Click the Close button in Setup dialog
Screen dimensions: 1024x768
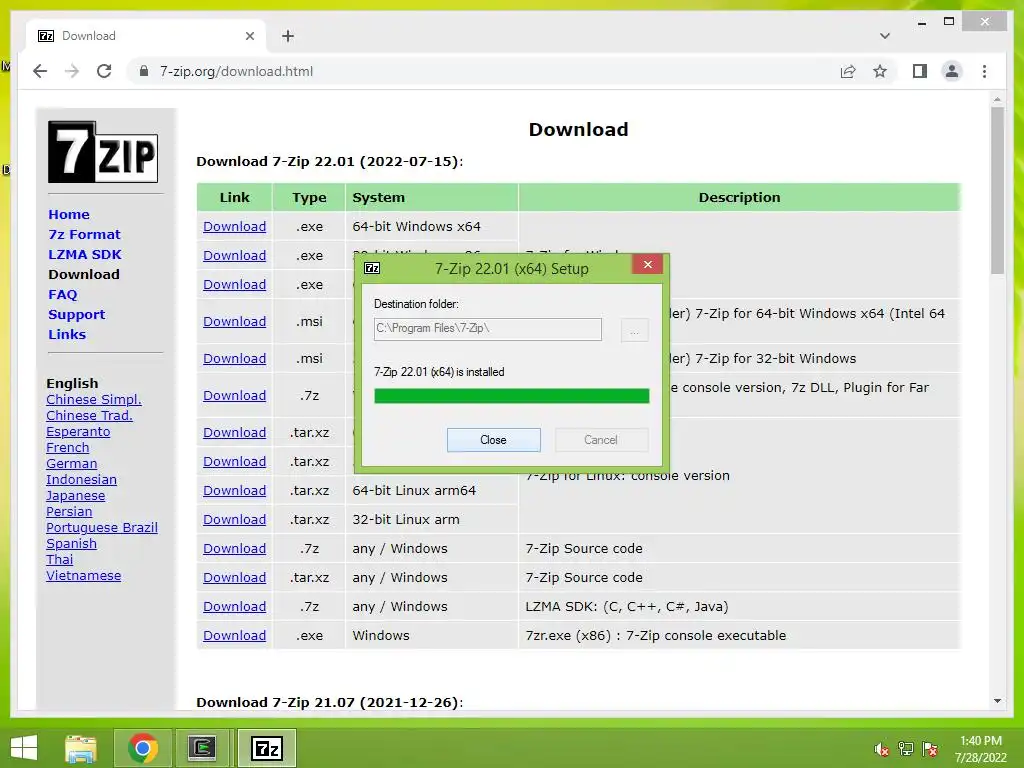(x=494, y=440)
